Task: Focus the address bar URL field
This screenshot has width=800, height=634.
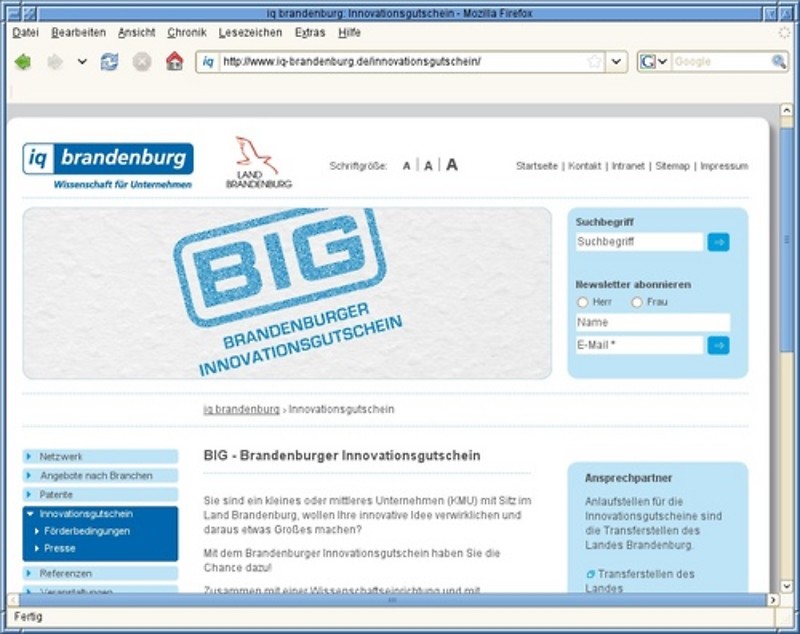Action: pyautogui.click(x=403, y=62)
